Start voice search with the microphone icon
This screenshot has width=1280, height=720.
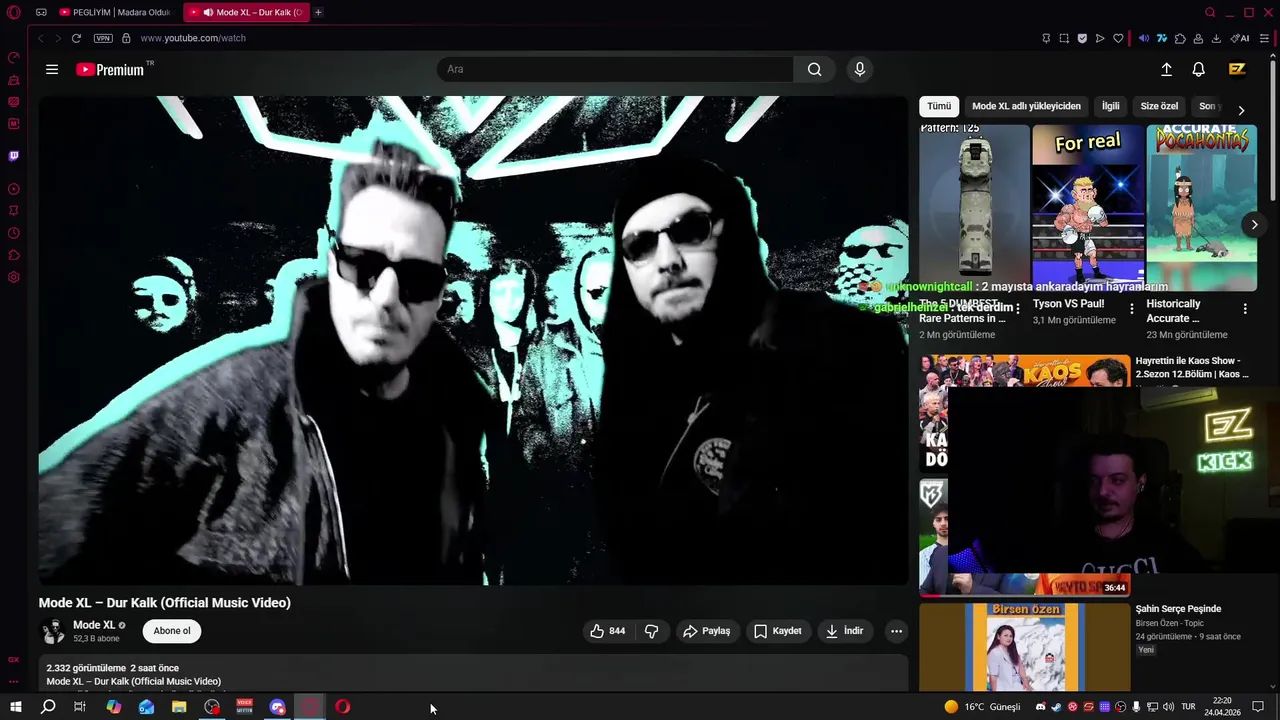pos(859,69)
